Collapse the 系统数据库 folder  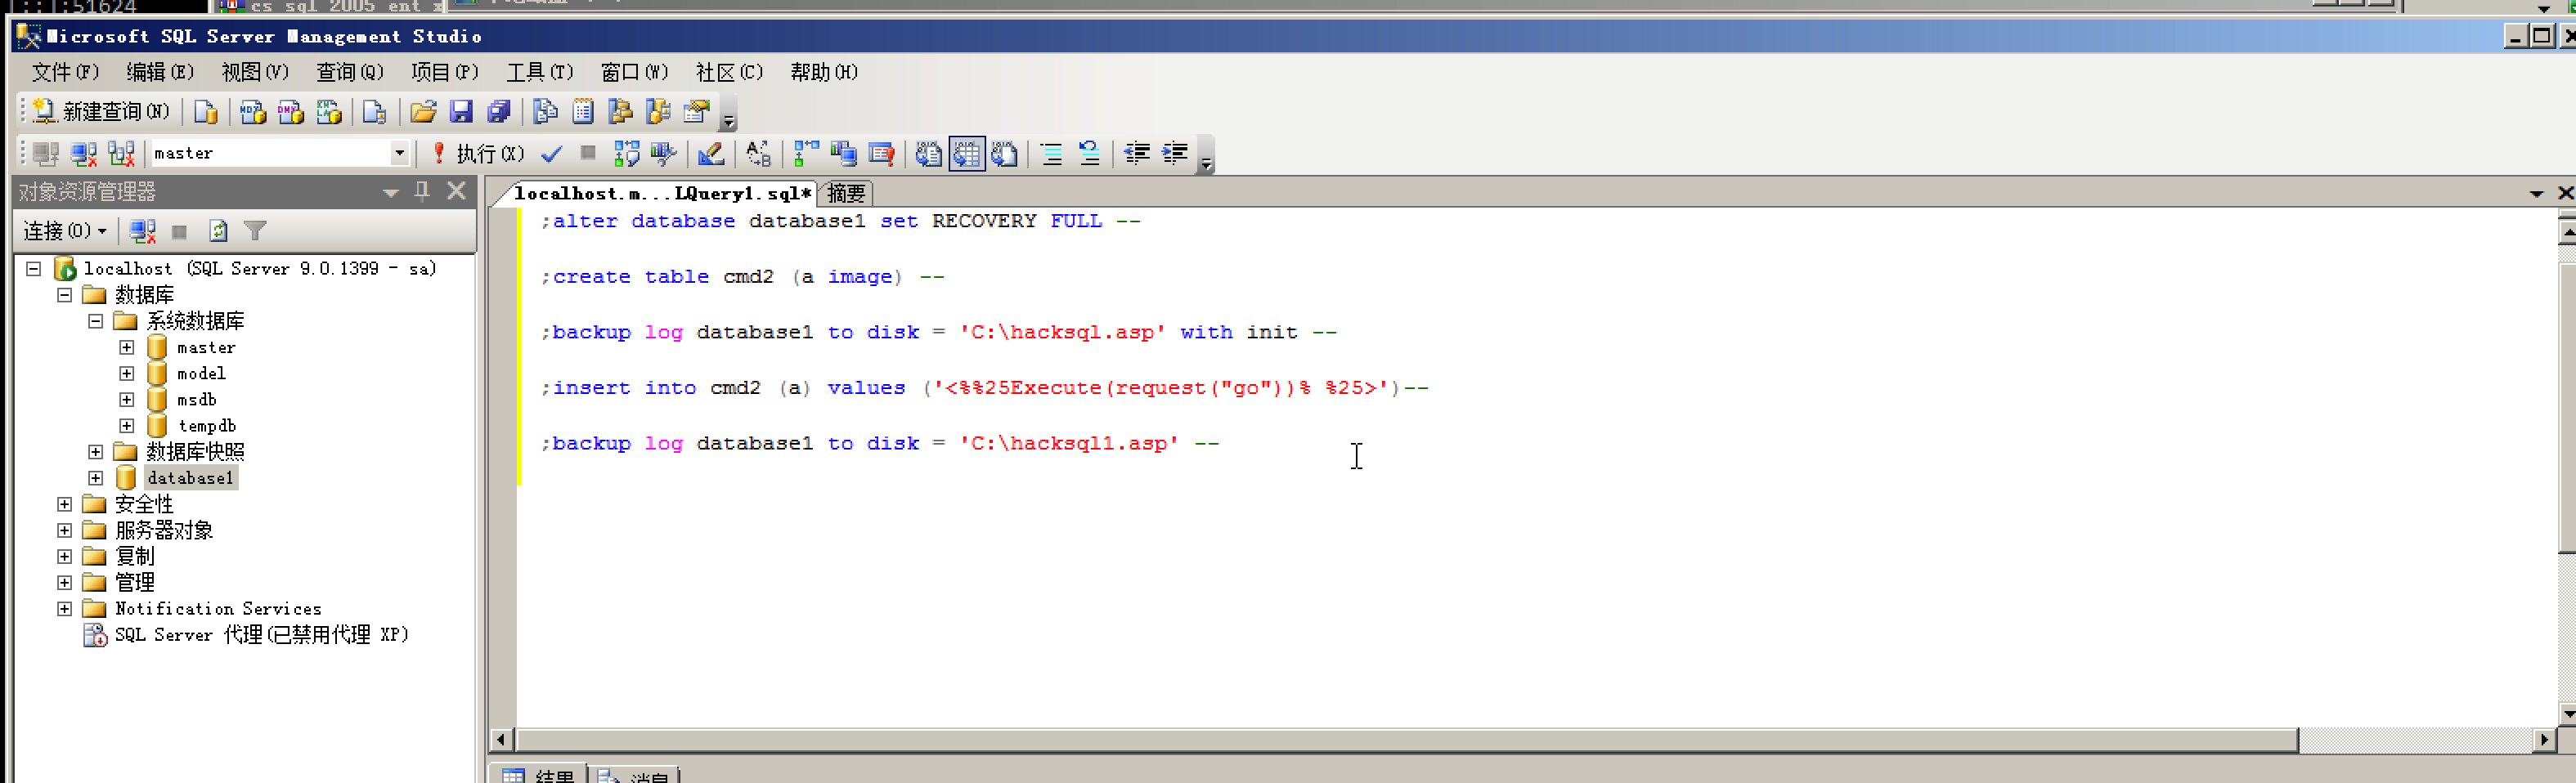(x=95, y=320)
